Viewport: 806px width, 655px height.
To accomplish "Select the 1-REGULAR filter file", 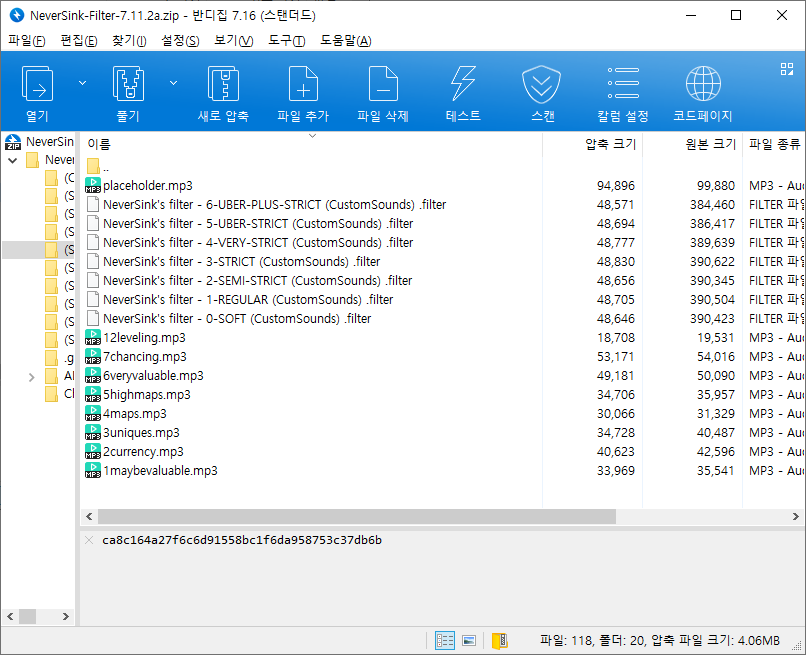I will 240,300.
